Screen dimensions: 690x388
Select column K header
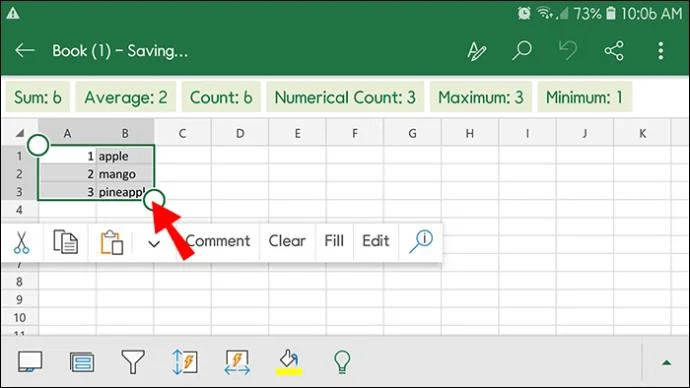pos(642,133)
